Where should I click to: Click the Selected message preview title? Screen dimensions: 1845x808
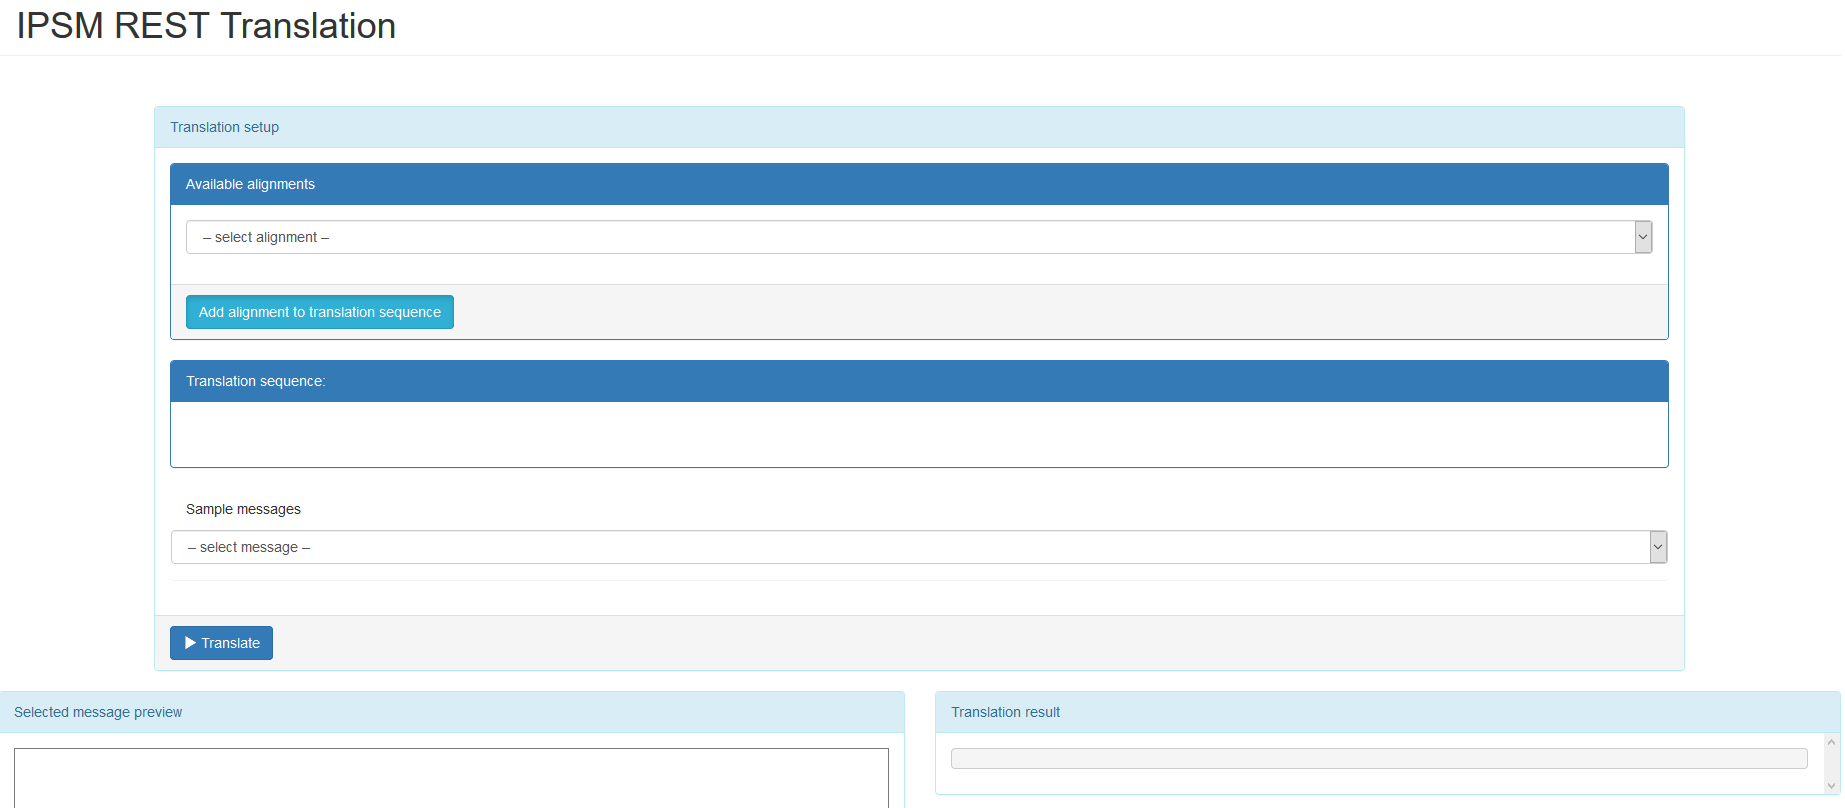pos(98,712)
